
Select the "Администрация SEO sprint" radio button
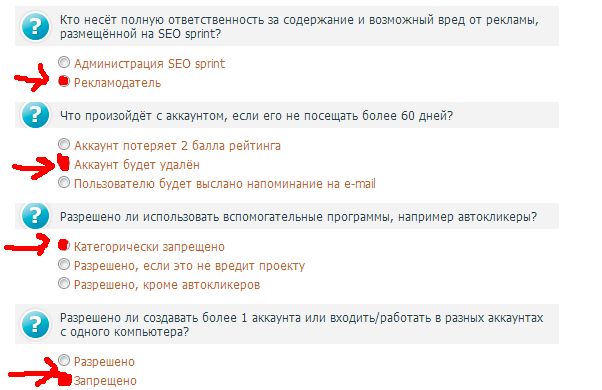pyautogui.click(x=64, y=62)
